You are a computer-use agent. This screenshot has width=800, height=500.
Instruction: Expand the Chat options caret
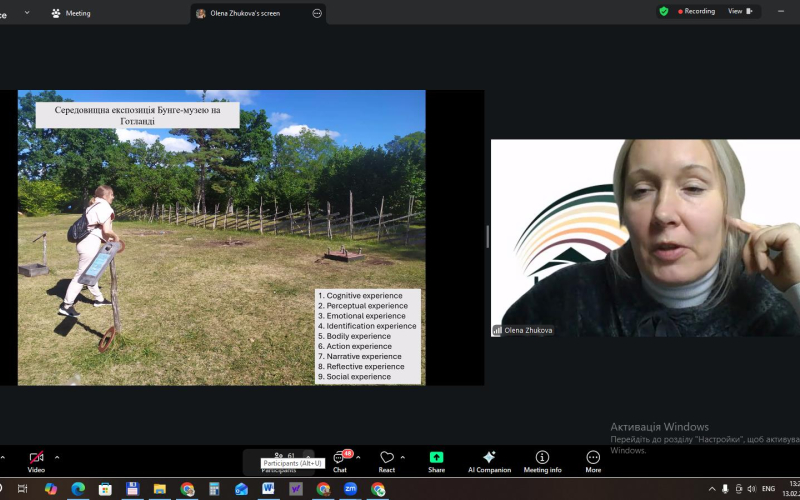[x=359, y=457]
